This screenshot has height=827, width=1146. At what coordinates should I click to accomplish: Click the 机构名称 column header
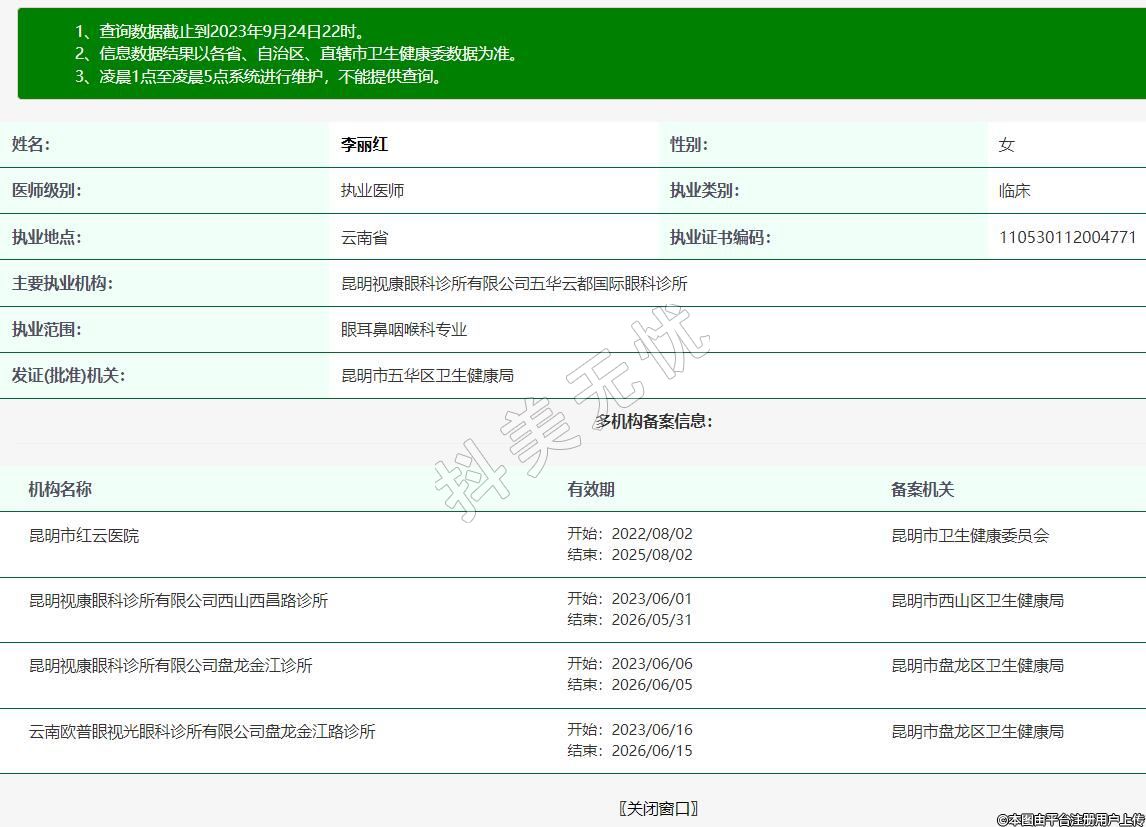pos(60,490)
